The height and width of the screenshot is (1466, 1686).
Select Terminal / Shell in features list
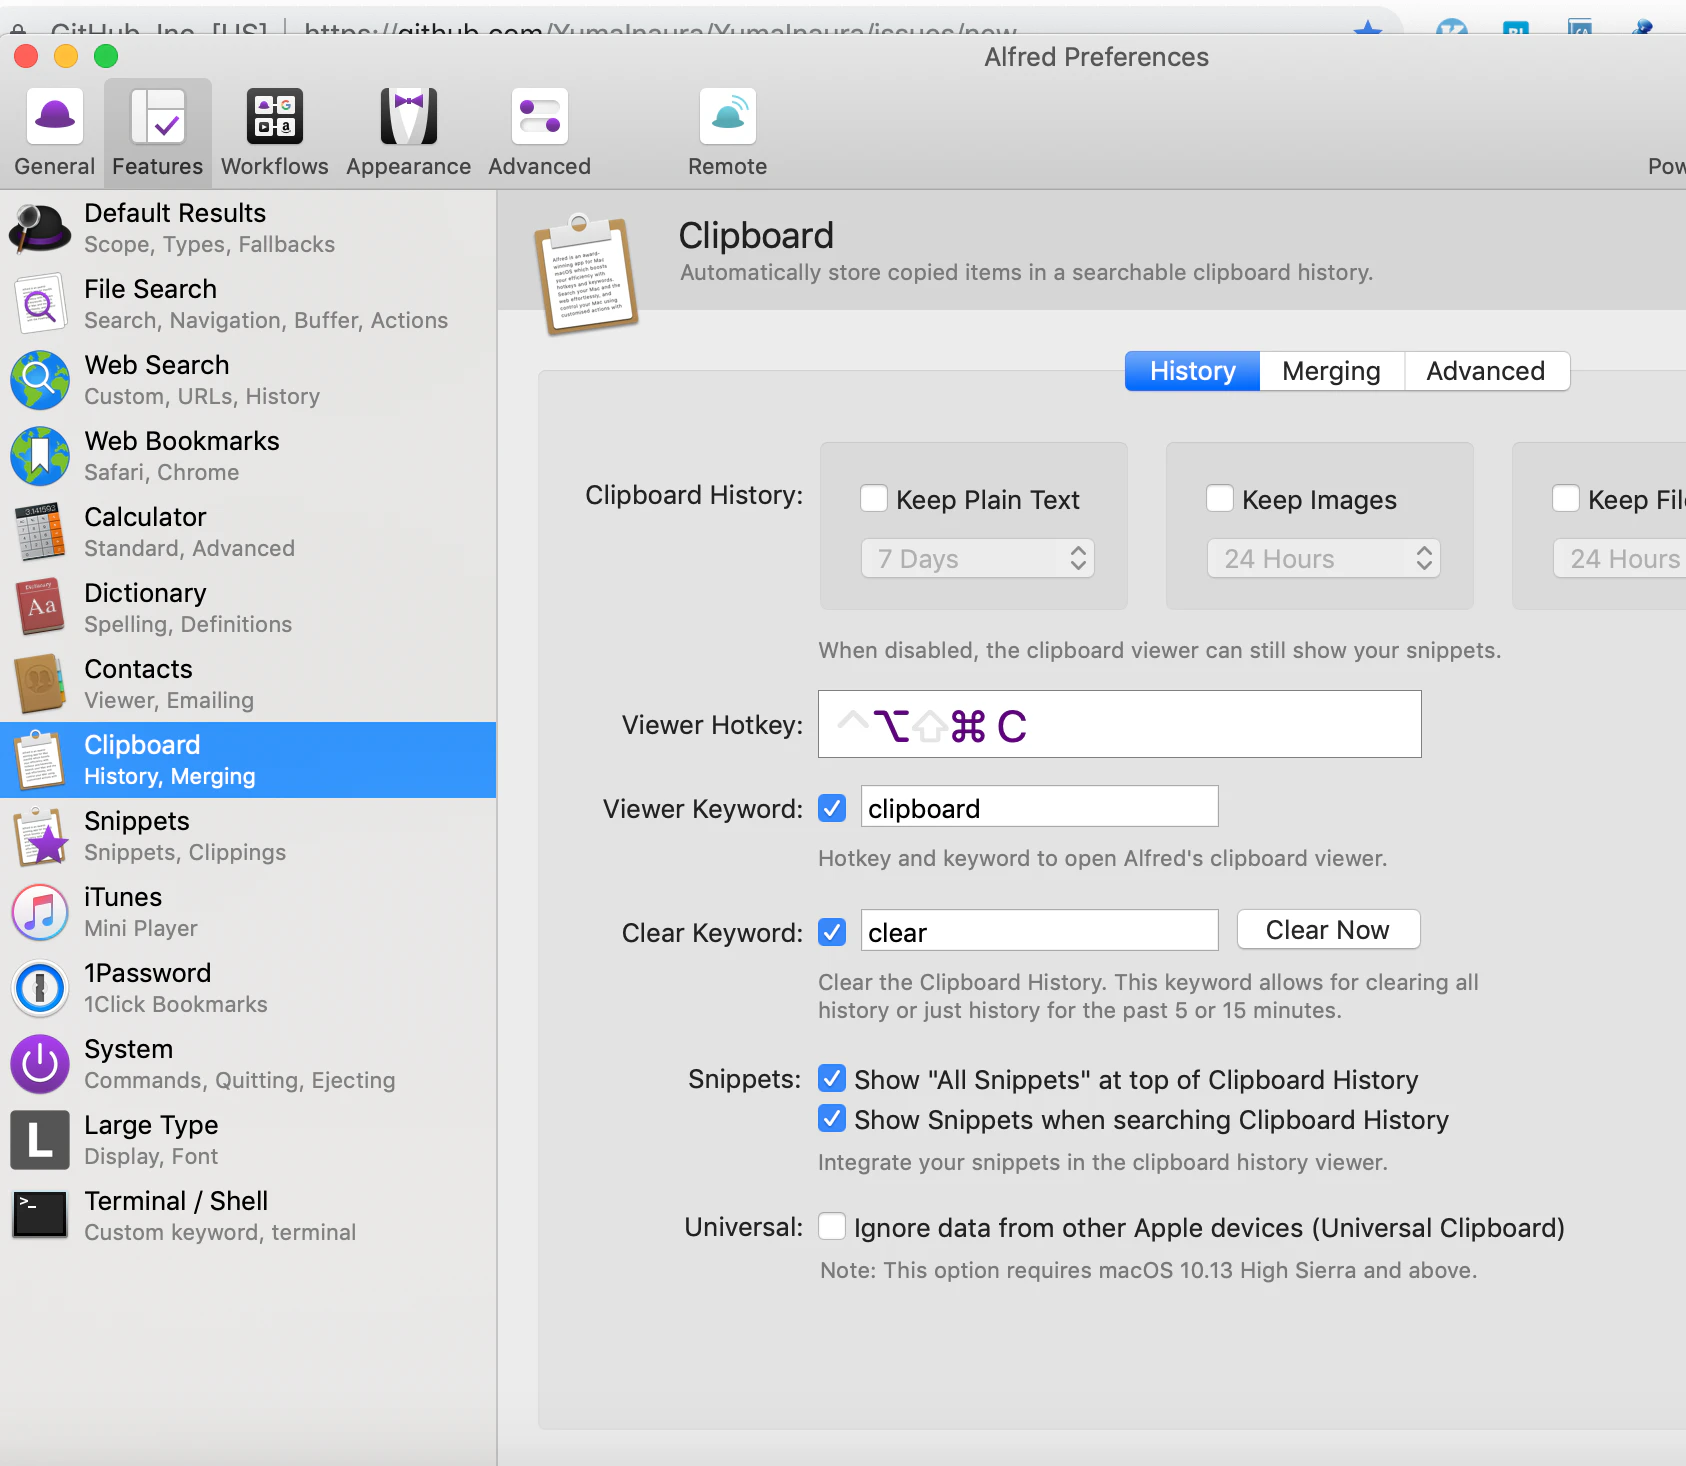(248, 1216)
